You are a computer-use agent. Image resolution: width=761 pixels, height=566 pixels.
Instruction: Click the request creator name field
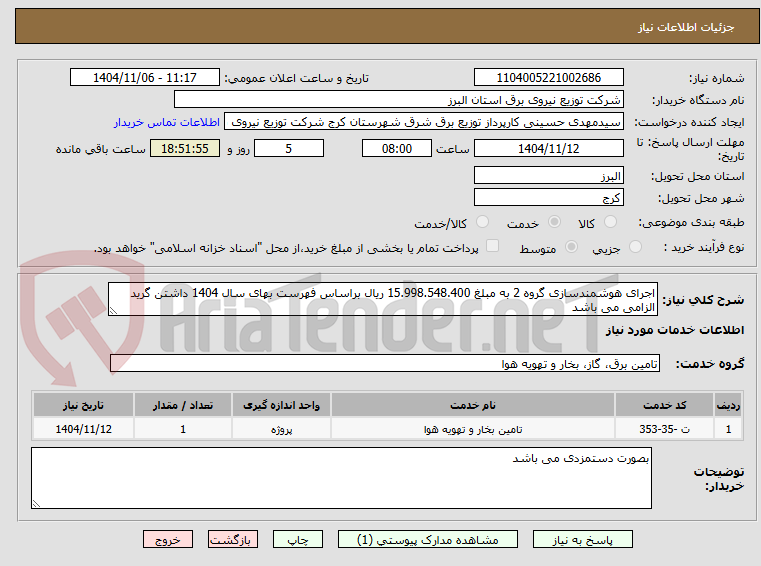[x=424, y=122]
